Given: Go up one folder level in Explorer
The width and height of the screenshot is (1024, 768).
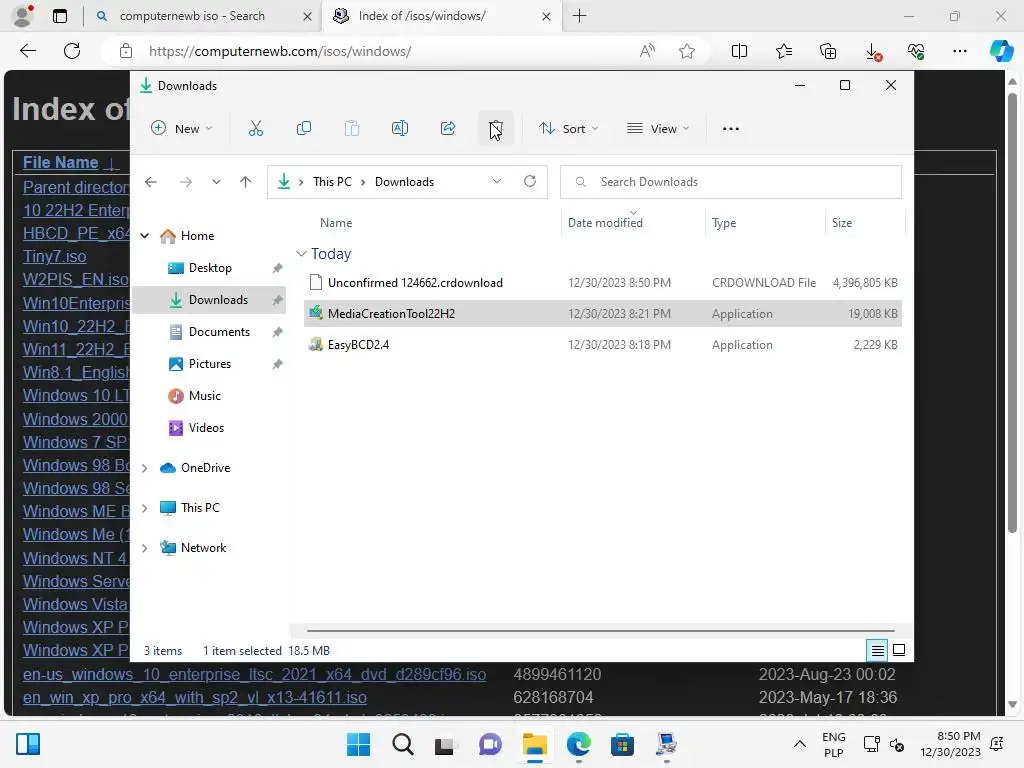Looking at the screenshot, I should pyautogui.click(x=246, y=182).
